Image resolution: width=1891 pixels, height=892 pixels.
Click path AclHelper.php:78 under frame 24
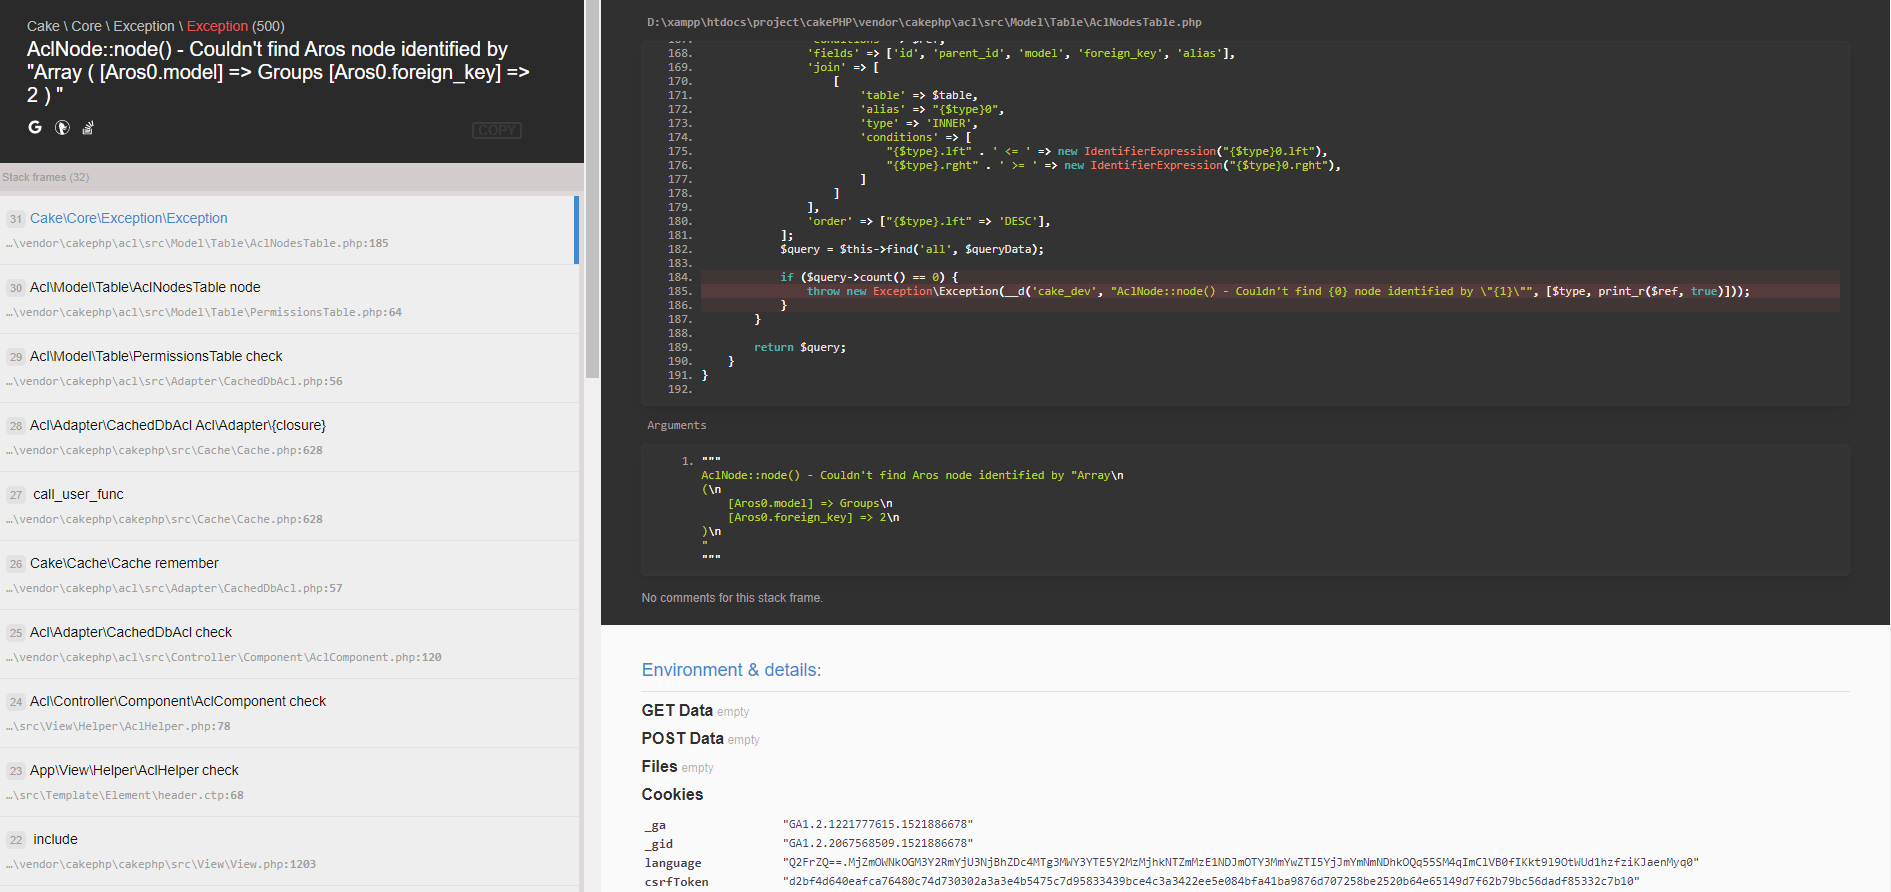[x=118, y=726]
